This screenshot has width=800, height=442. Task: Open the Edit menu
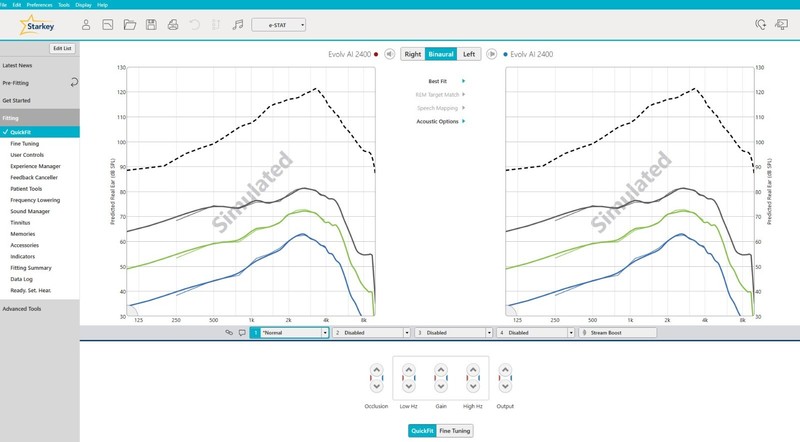(x=17, y=5)
